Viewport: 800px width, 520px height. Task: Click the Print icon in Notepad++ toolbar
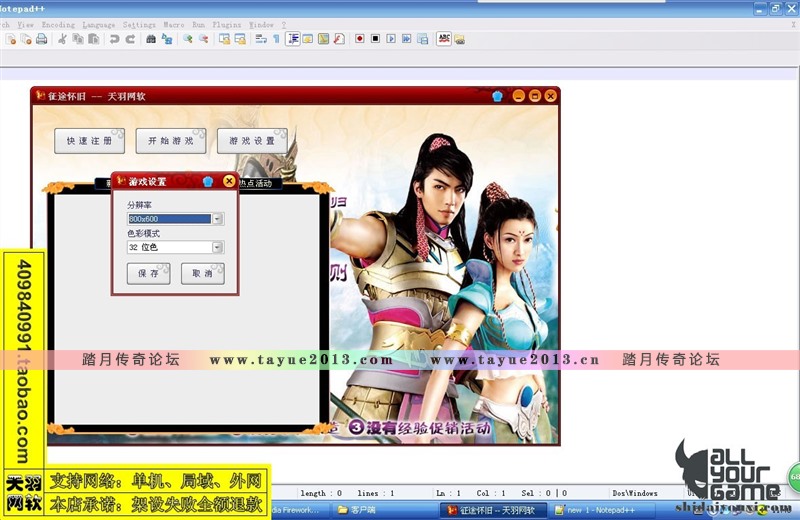pyautogui.click(x=42, y=39)
